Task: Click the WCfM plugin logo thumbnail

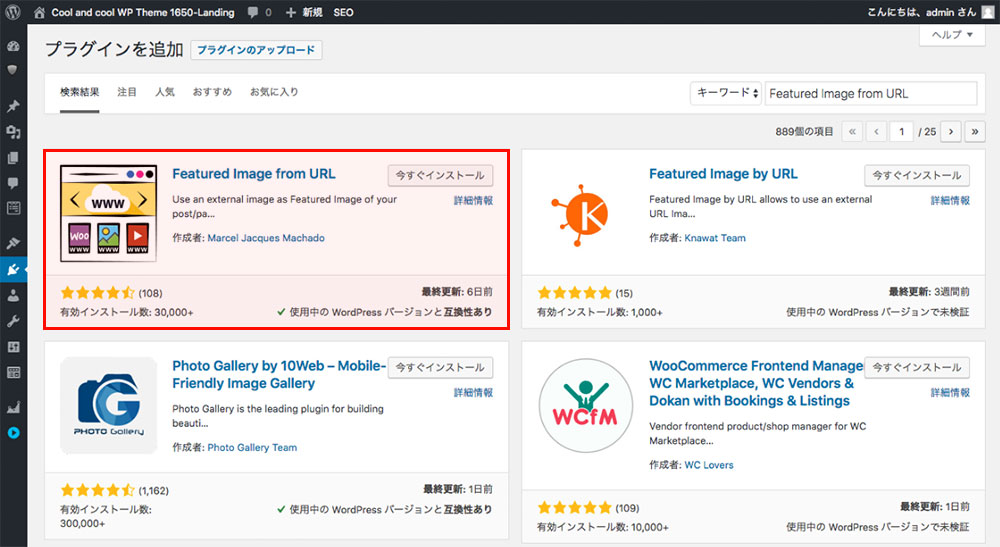Action: pos(585,405)
